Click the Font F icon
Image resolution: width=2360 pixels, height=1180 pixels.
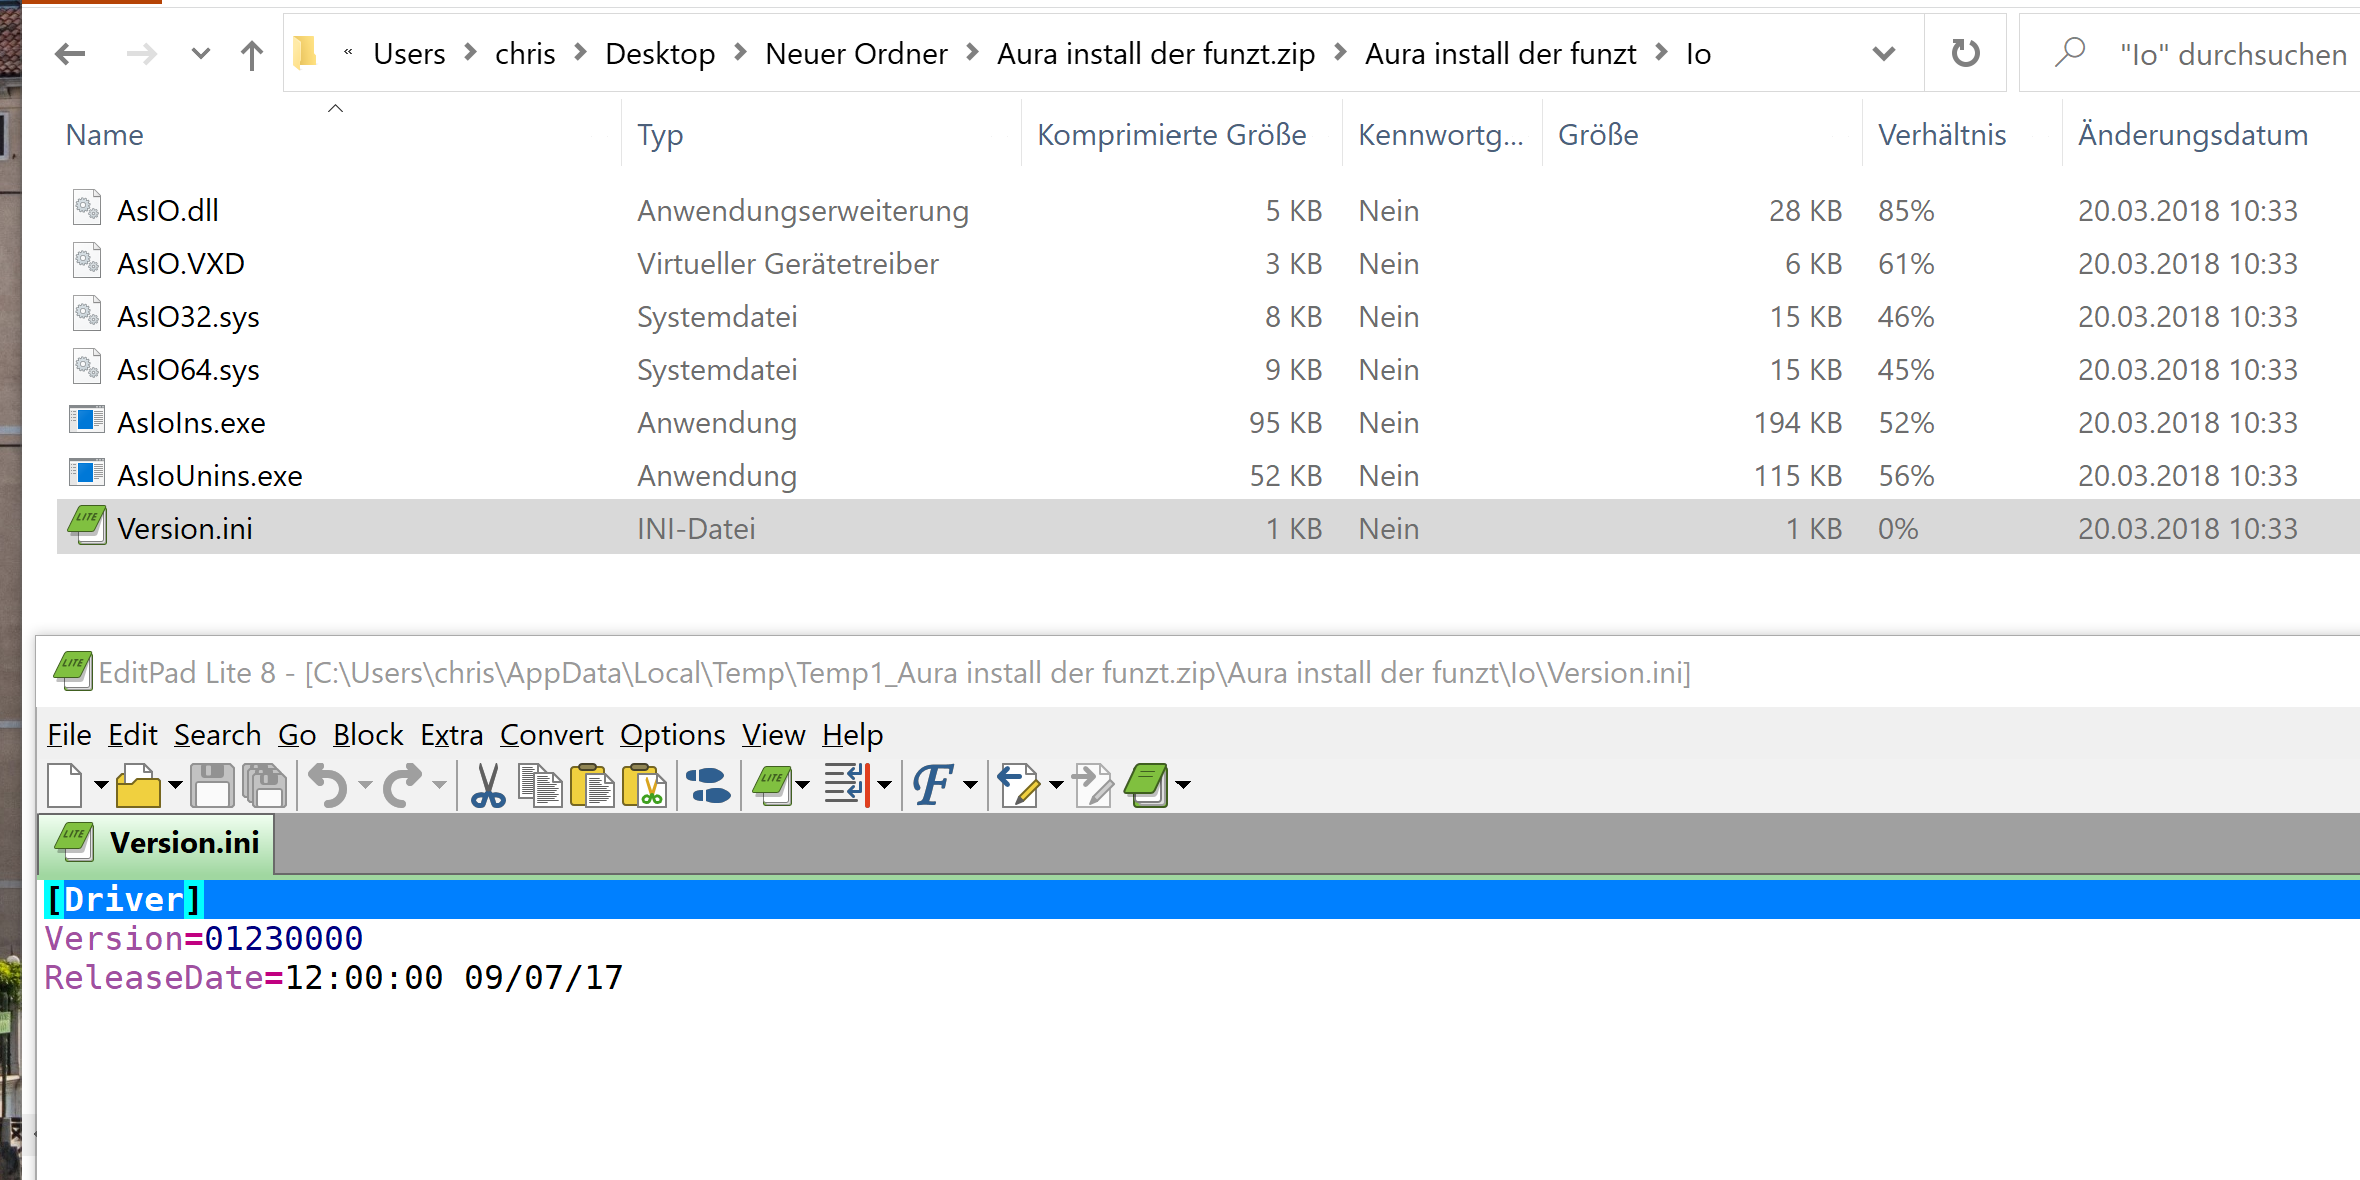pos(932,785)
